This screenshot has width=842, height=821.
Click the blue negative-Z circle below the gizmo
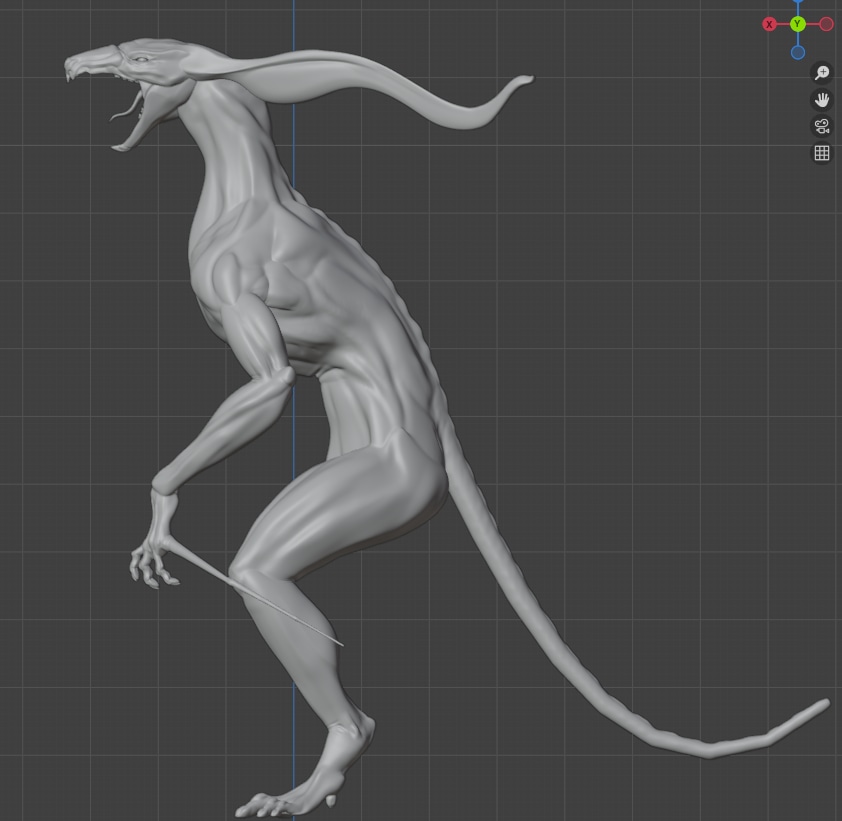(x=797, y=53)
